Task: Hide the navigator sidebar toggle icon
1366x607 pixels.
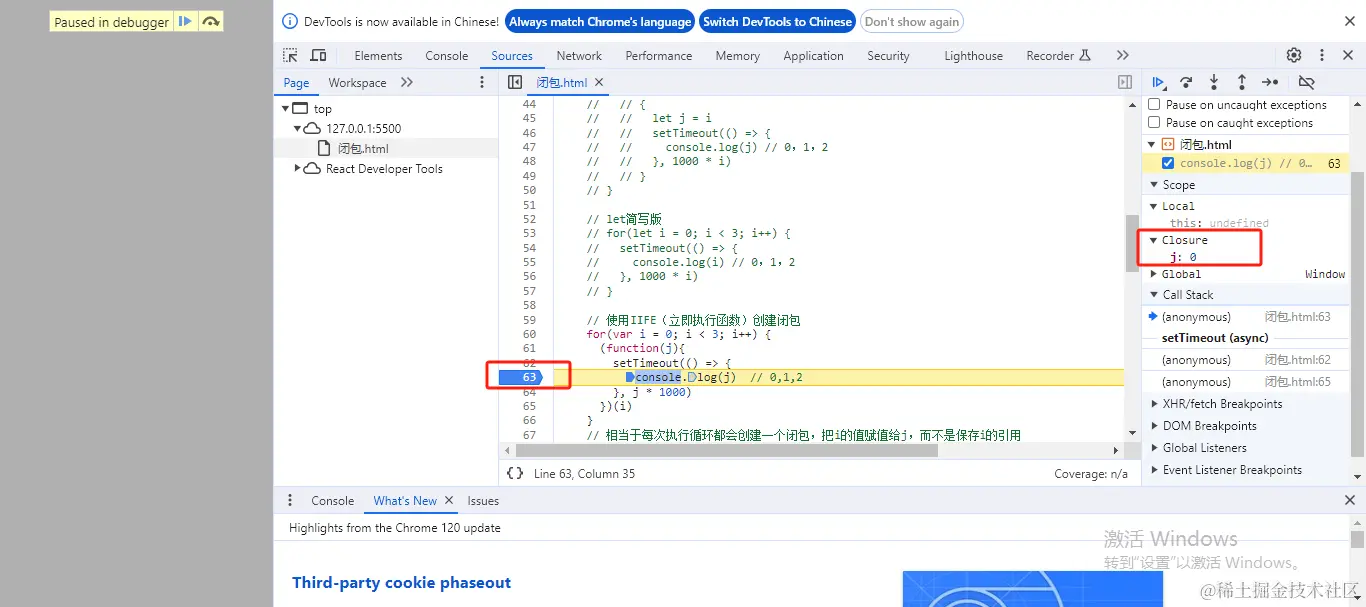Action: (515, 83)
